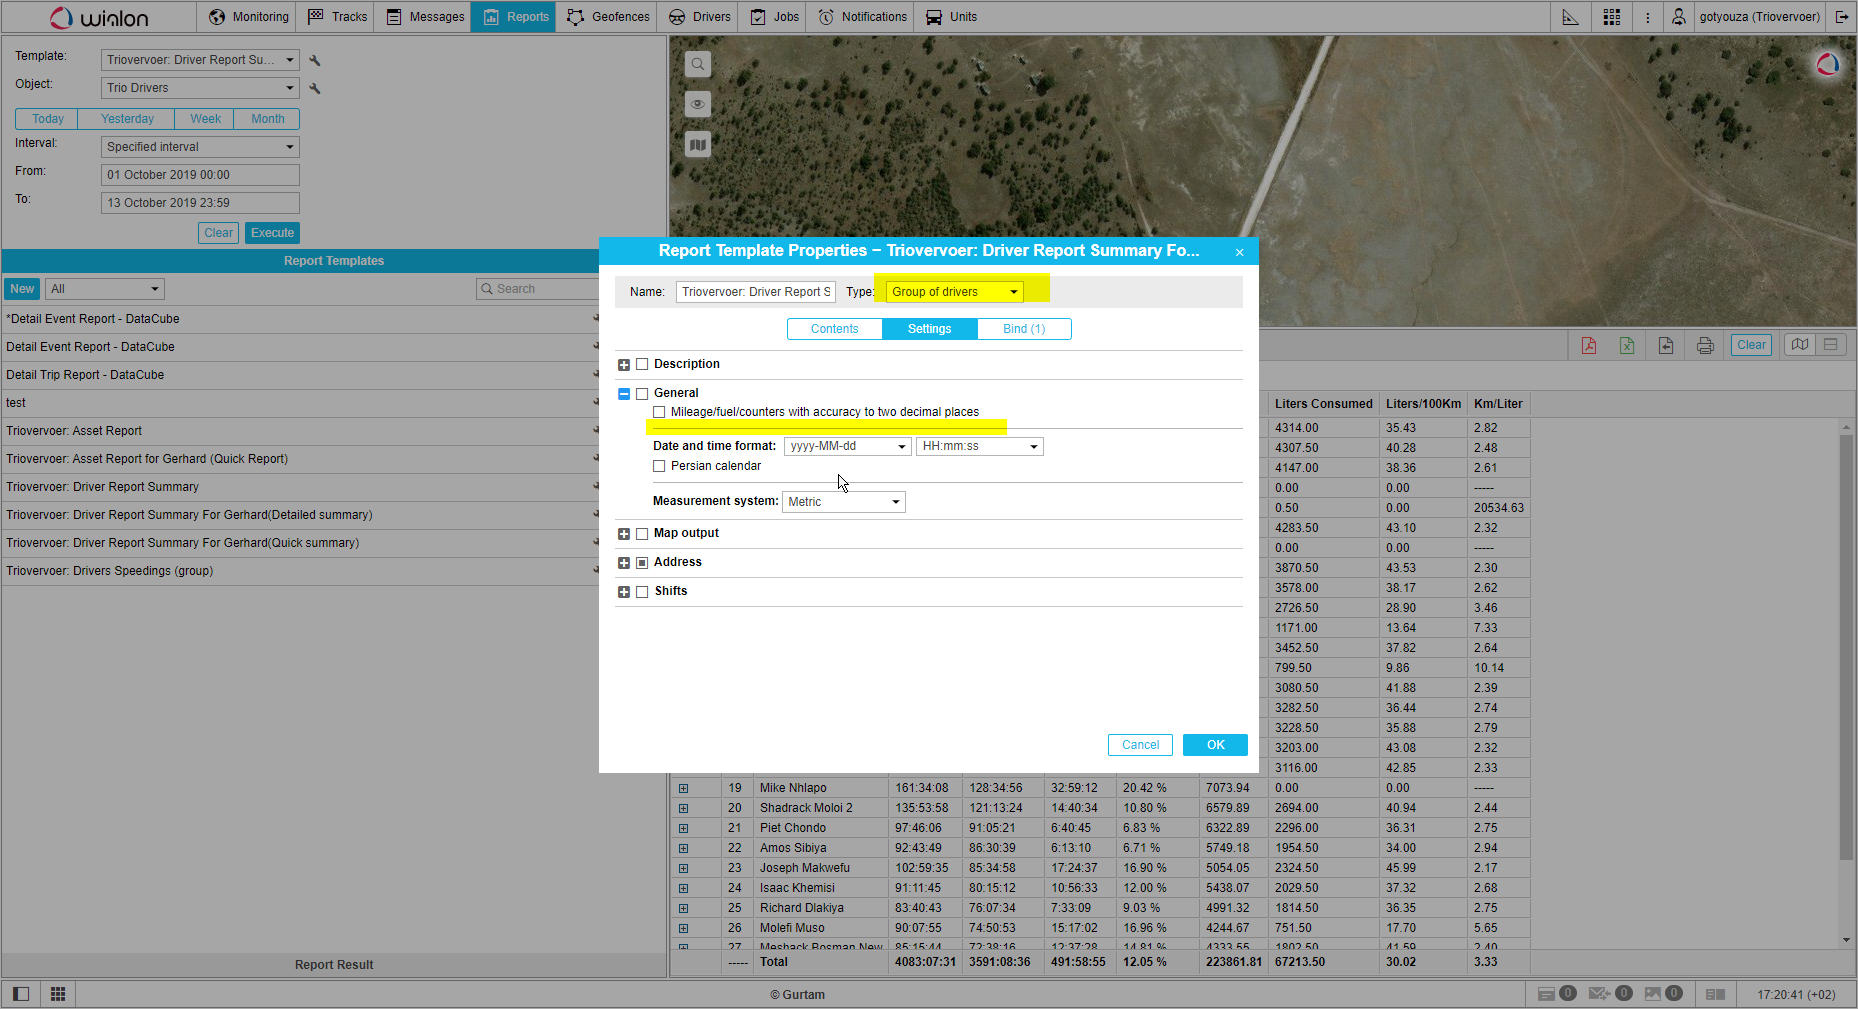Click the eye visibility icon on map
The height and width of the screenshot is (1009, 1858).
pos(698,104)
